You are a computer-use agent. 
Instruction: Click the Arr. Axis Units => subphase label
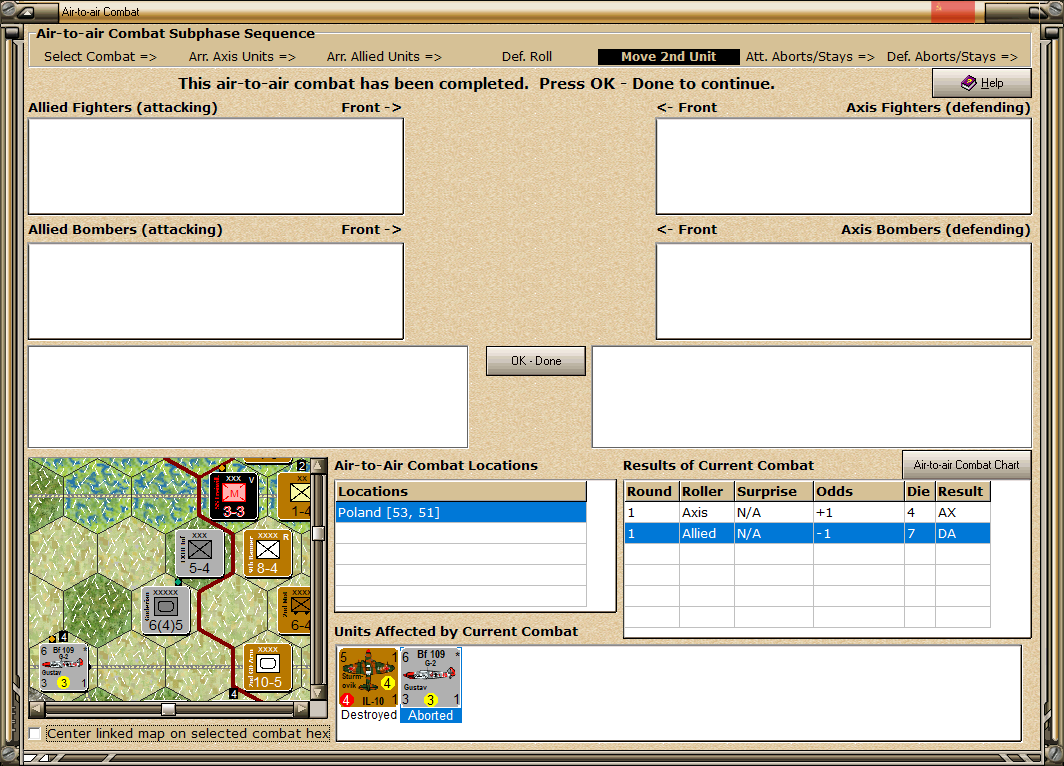click(242, 57)
